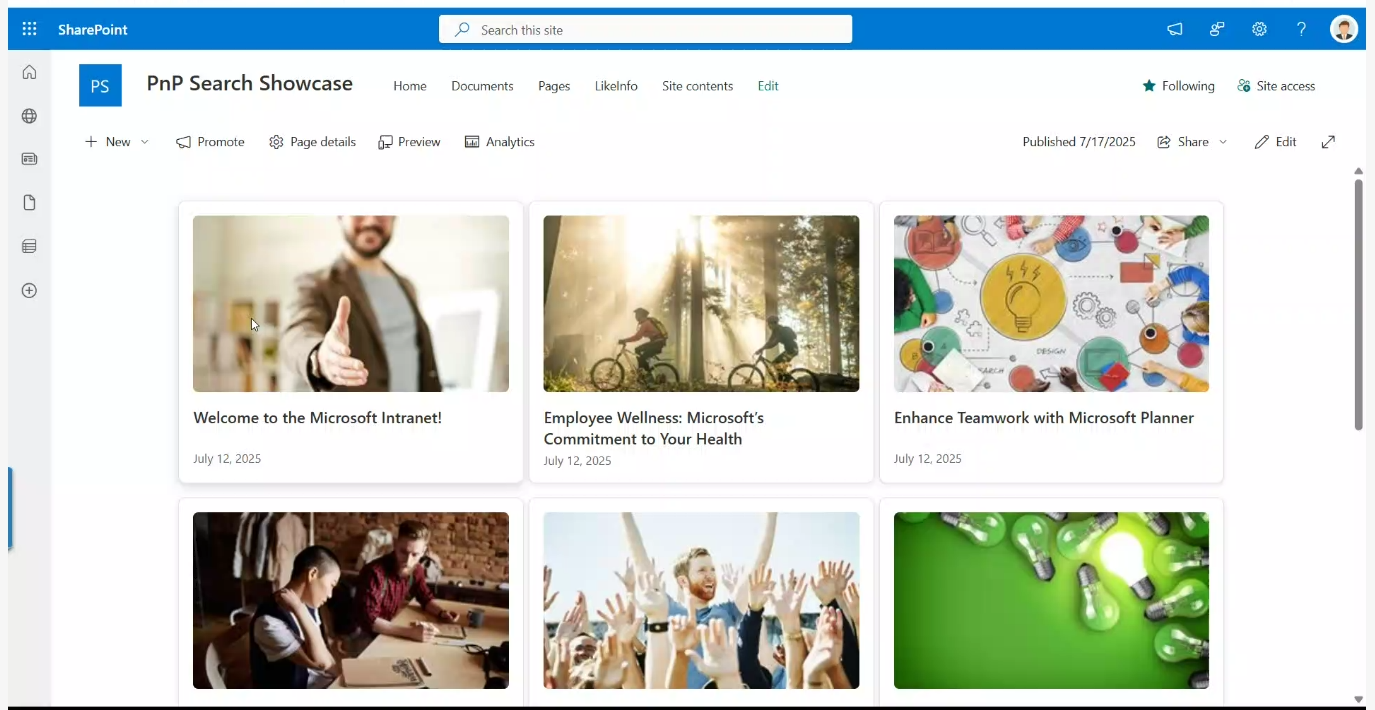Click the New button label
The height and width of the screenshot is (710, 1375).
(x=118, y=142)
